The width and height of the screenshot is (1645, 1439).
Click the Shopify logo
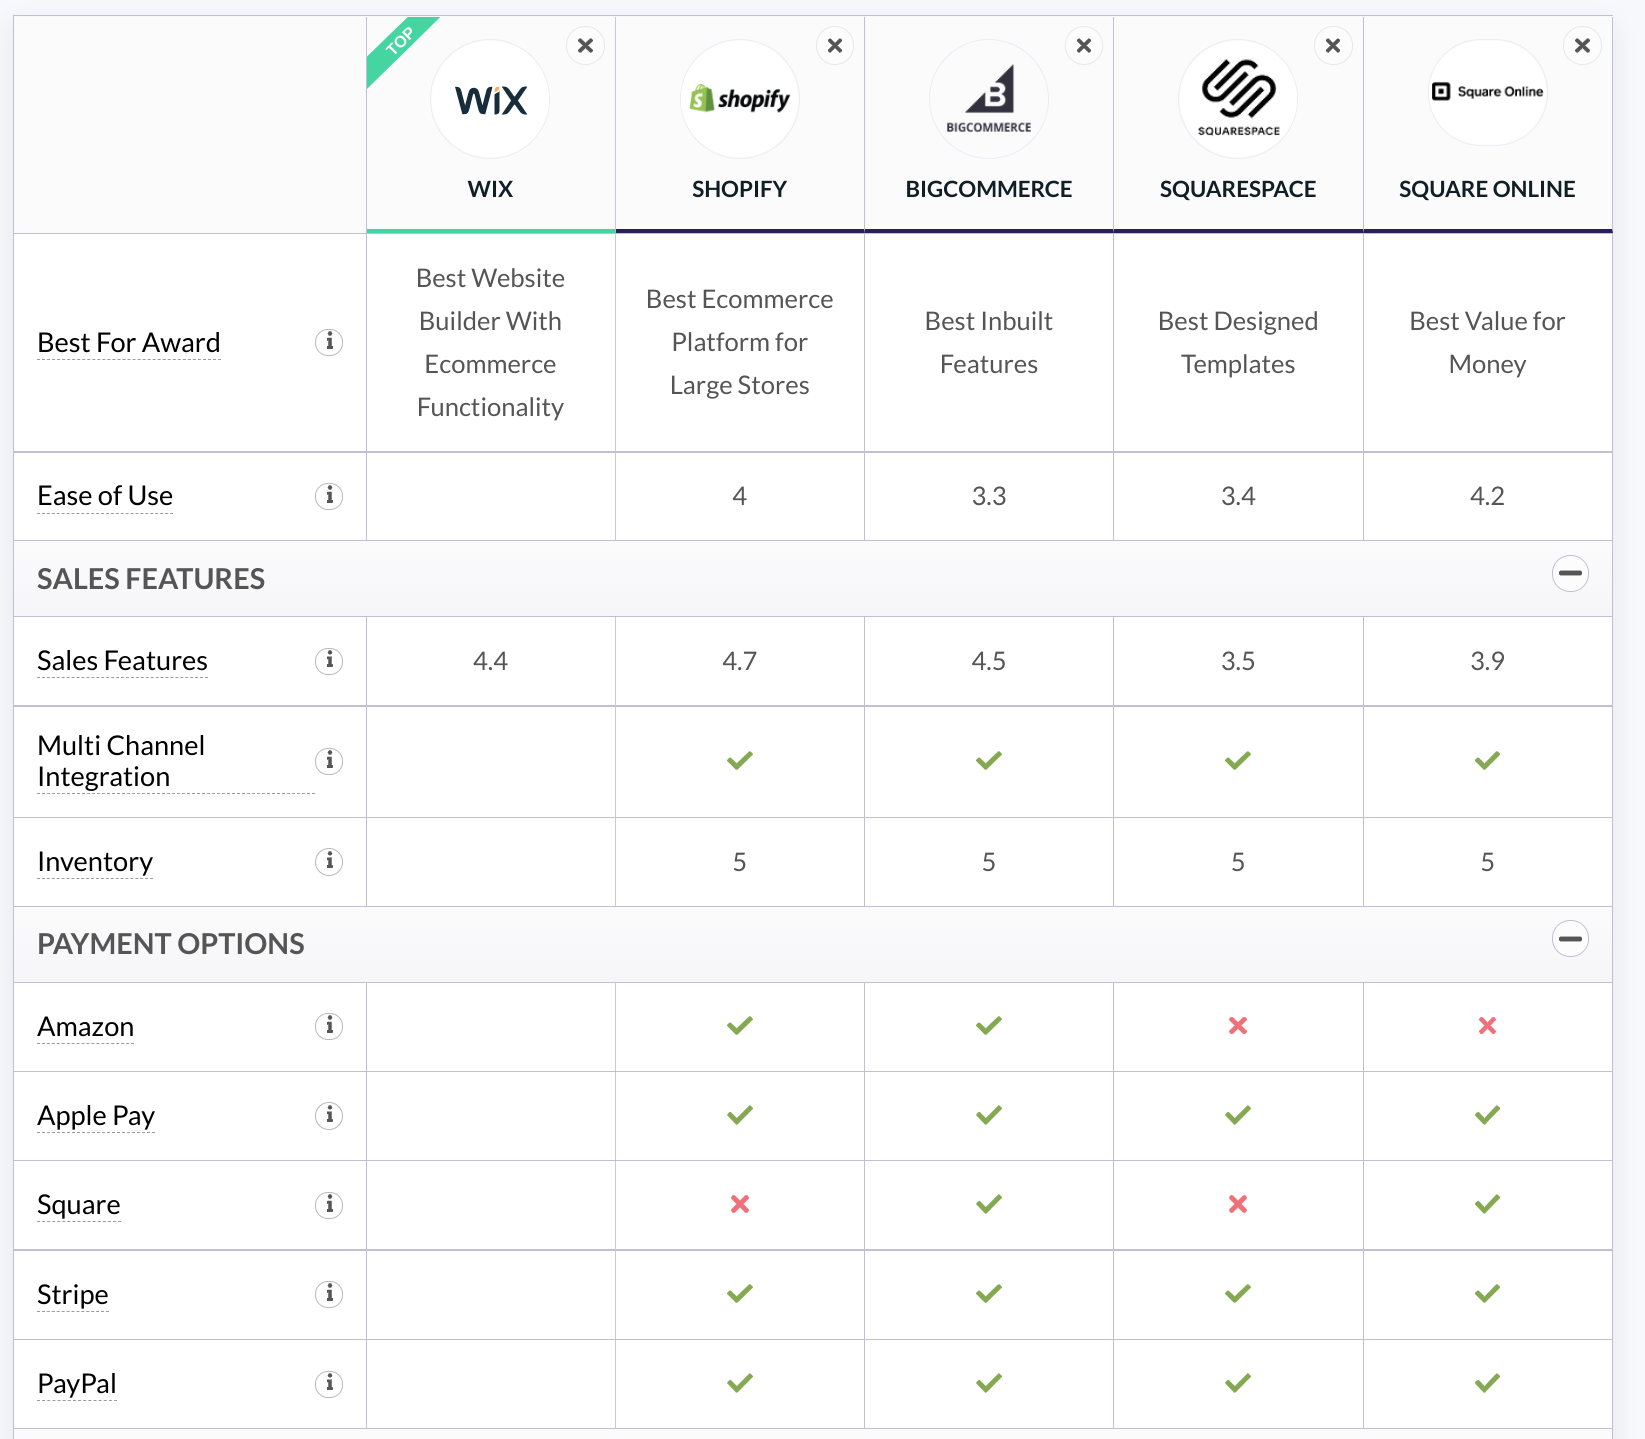(x=740, y=99)
